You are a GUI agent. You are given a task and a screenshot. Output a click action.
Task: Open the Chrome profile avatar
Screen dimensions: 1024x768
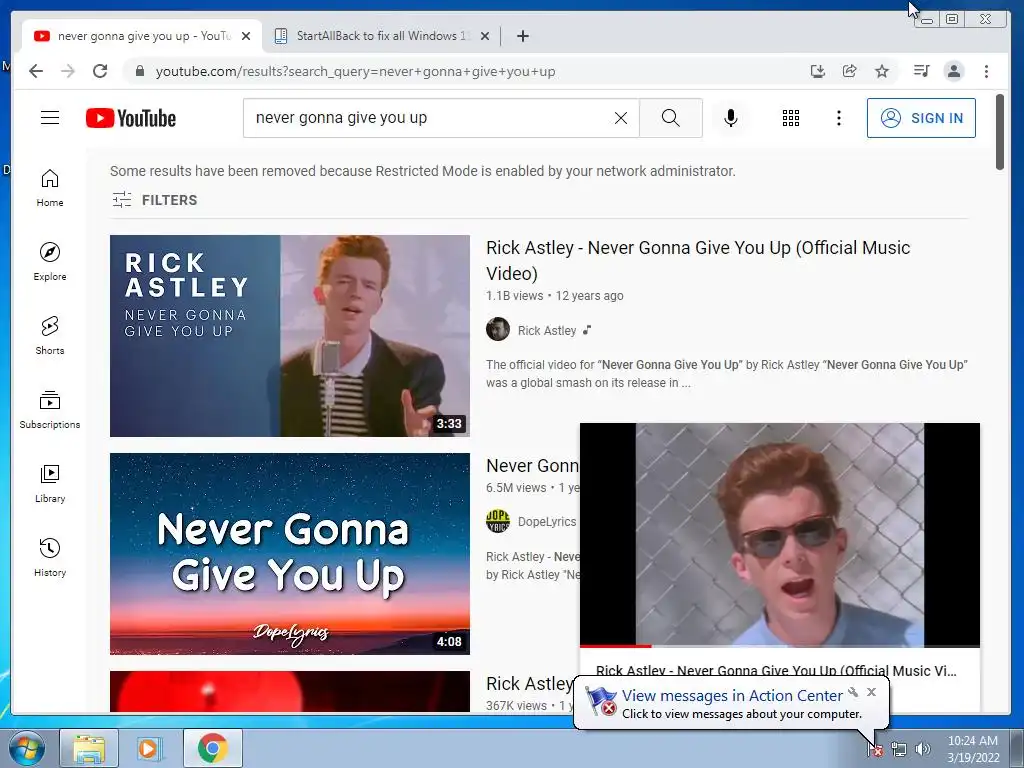[x=953, y=71]
